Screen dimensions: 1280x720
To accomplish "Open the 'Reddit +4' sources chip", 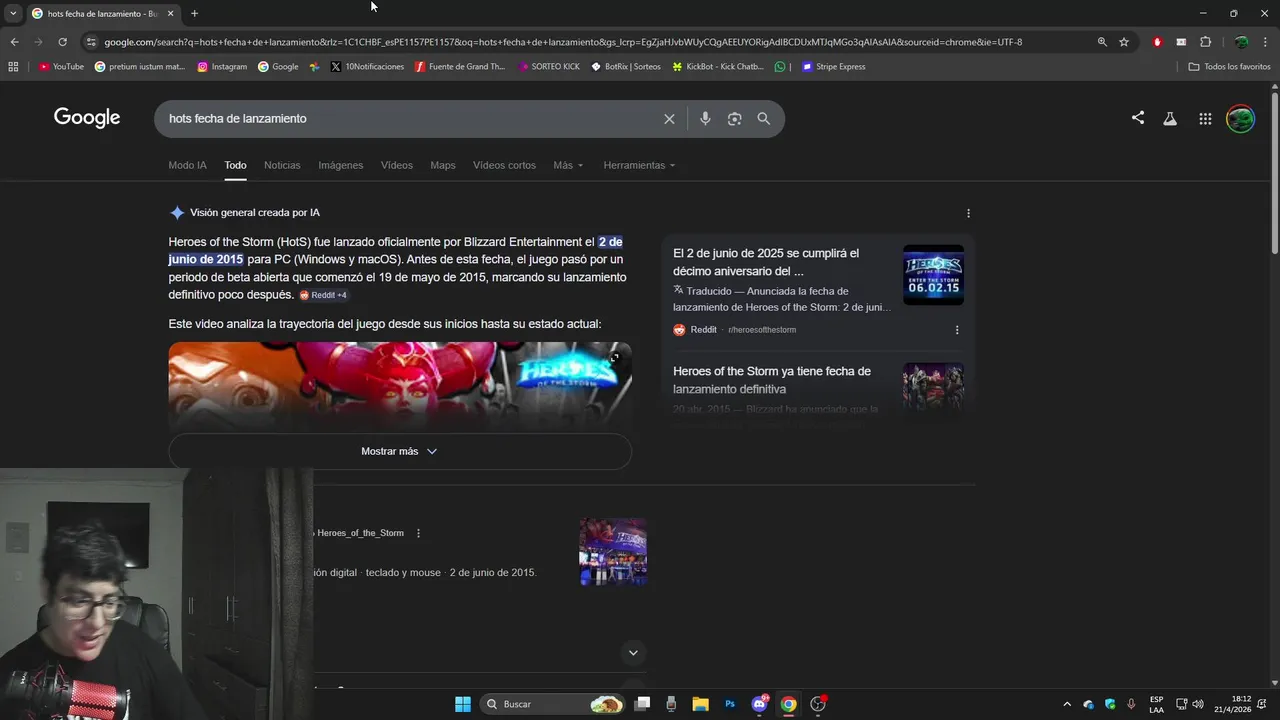I will tap(323, 295).
